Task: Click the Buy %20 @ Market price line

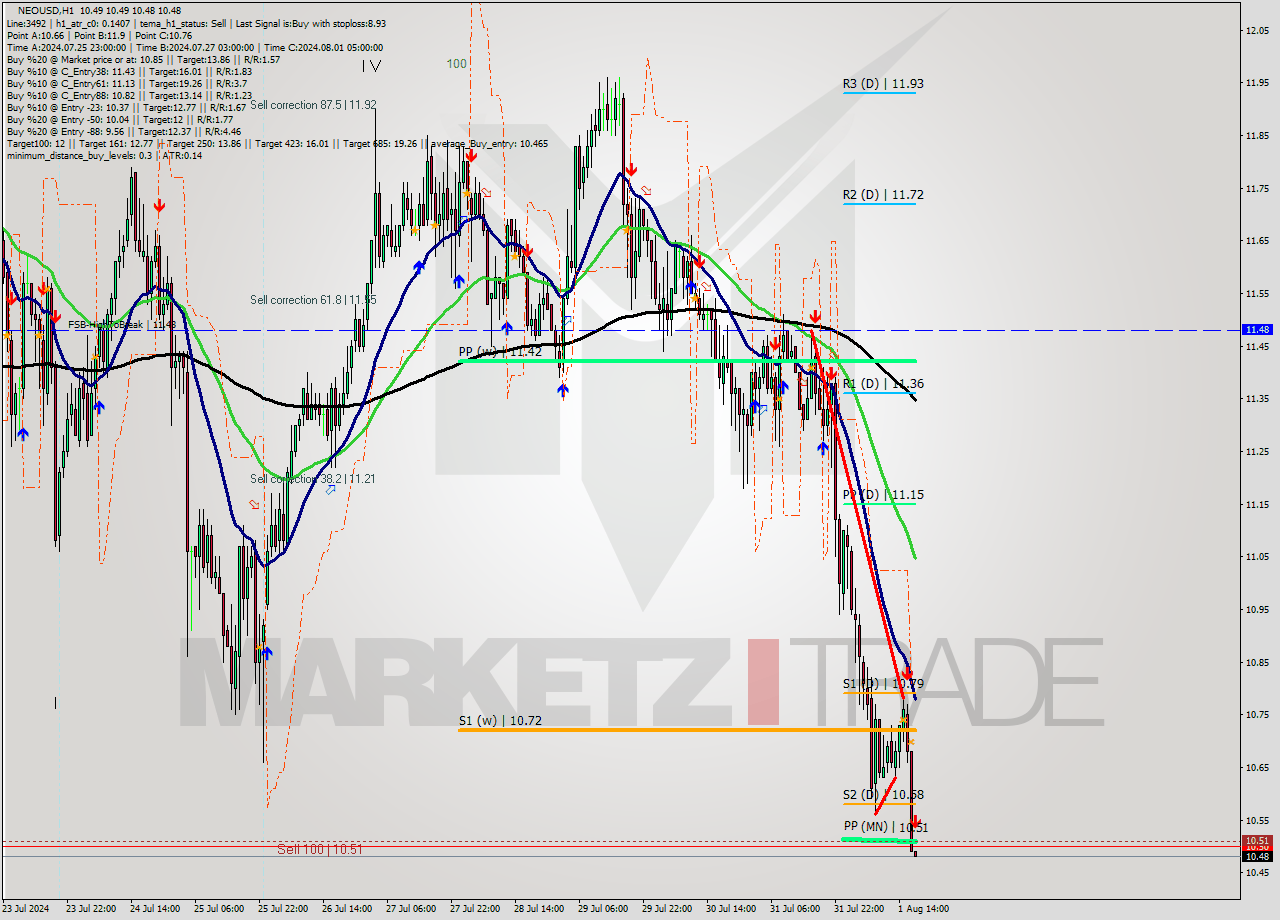Action: 143,59
